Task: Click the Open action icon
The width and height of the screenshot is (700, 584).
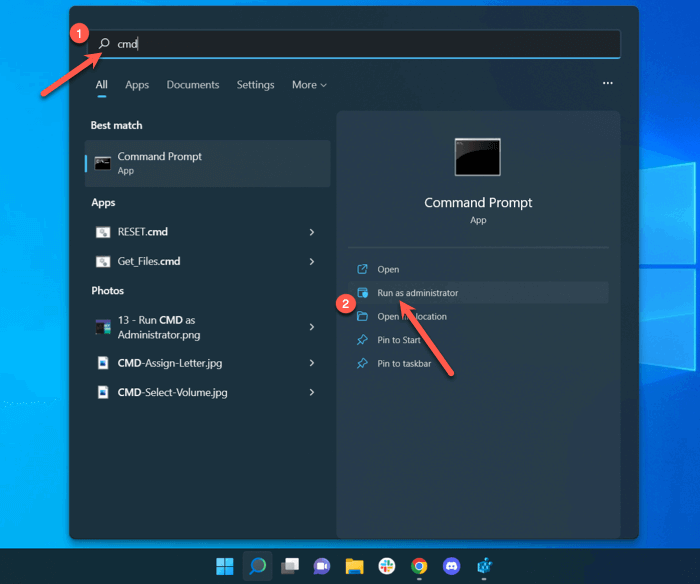Action: (362, 269)
